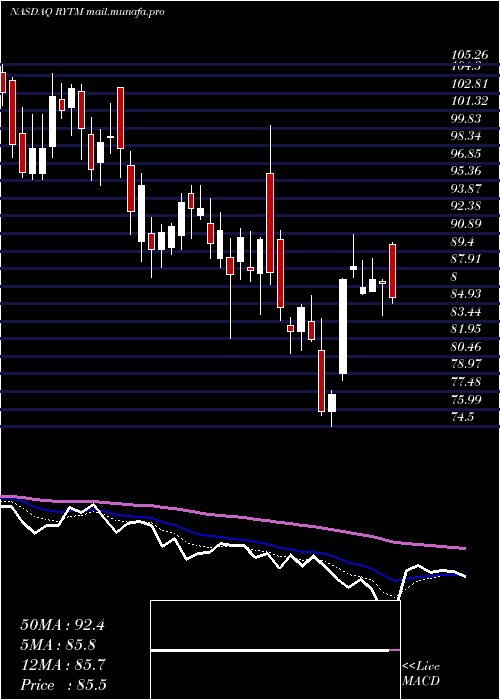
Task: Click the 12MA : 85.7 readout
Action: (62, 665)
